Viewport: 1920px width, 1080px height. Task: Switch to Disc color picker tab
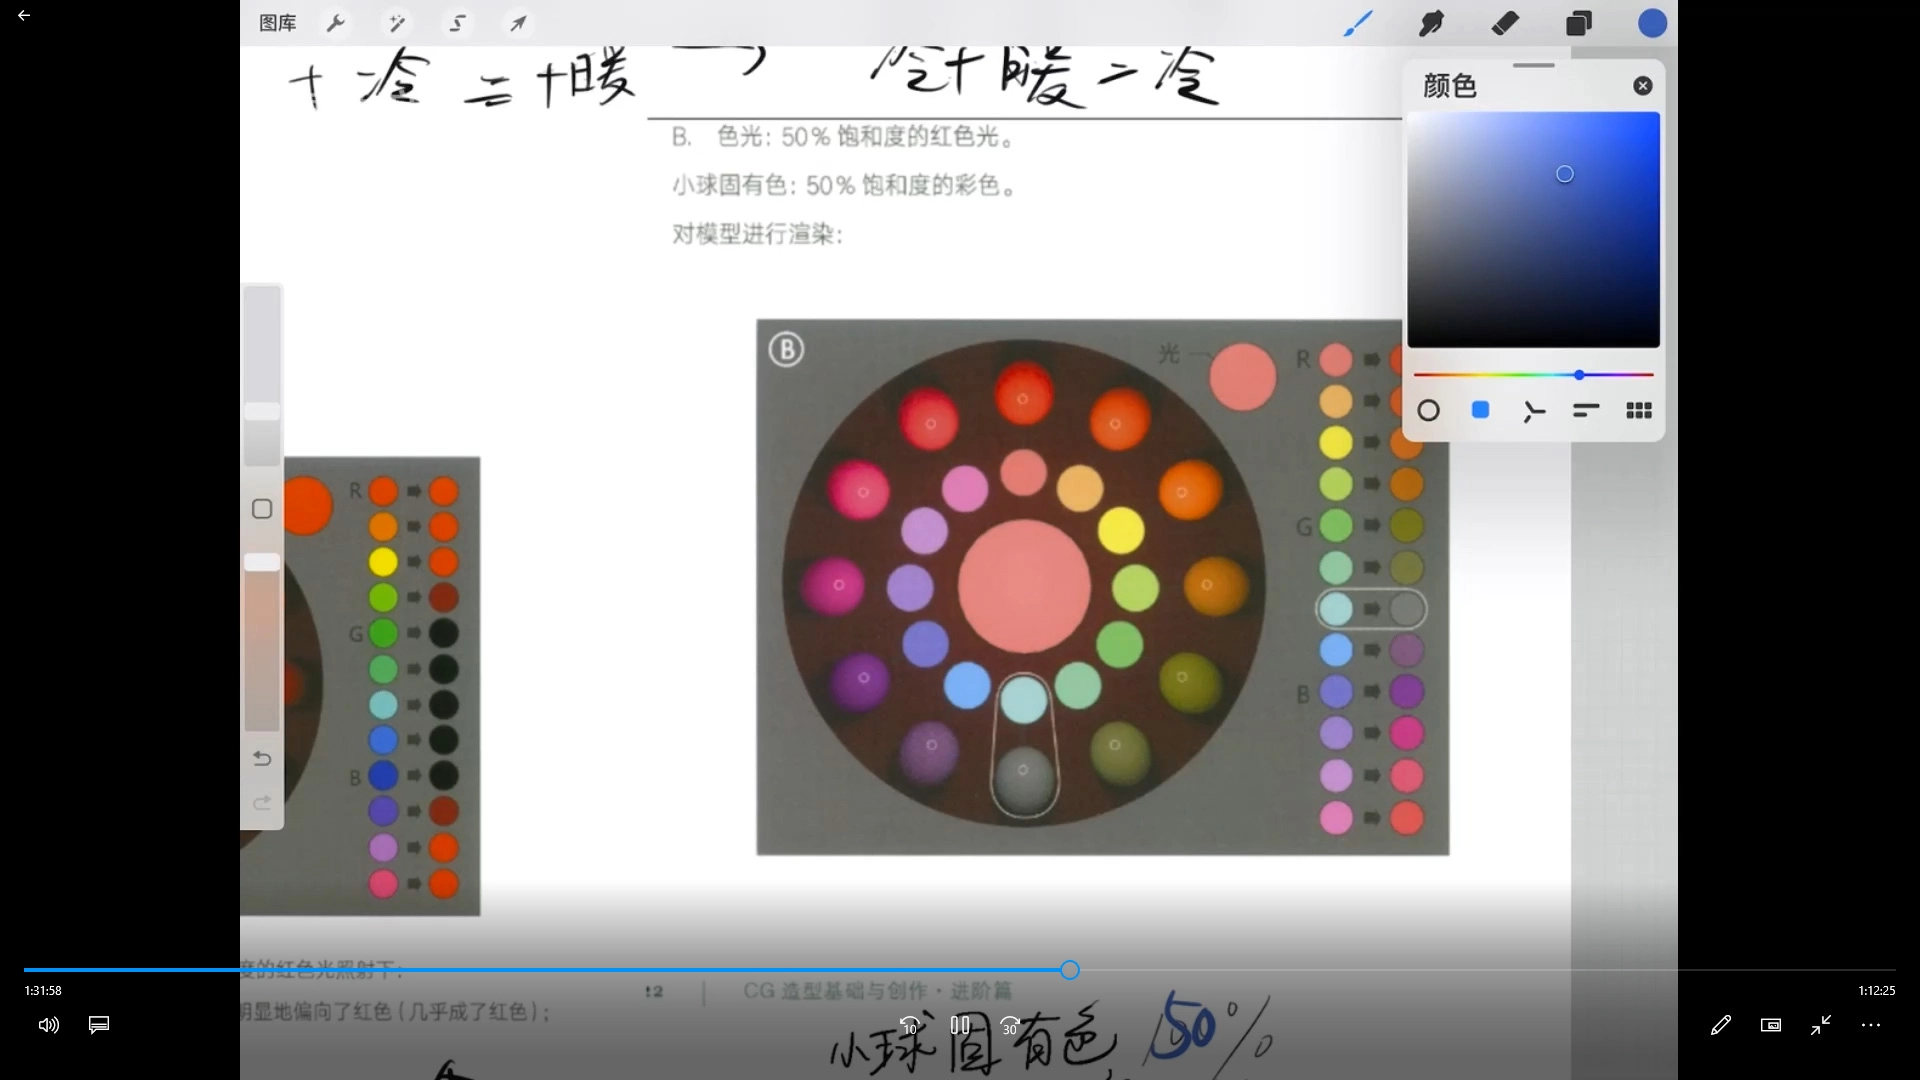(1428, 411)
